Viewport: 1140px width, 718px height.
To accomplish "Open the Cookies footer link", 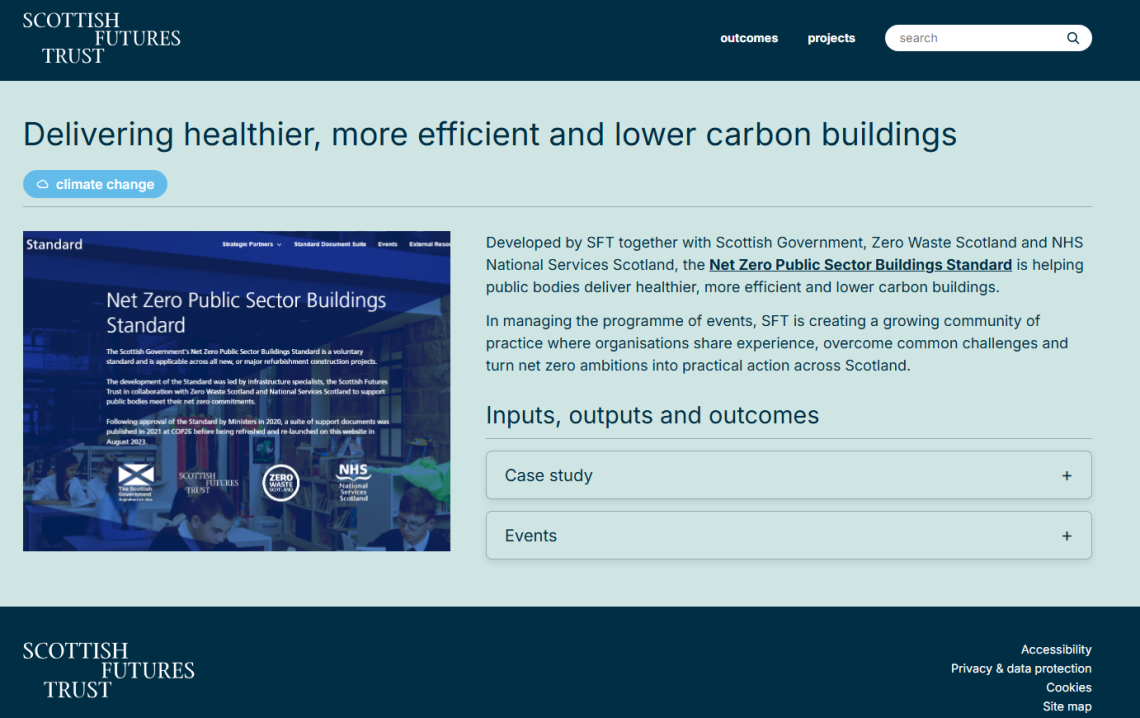I will coord(1069,687).
